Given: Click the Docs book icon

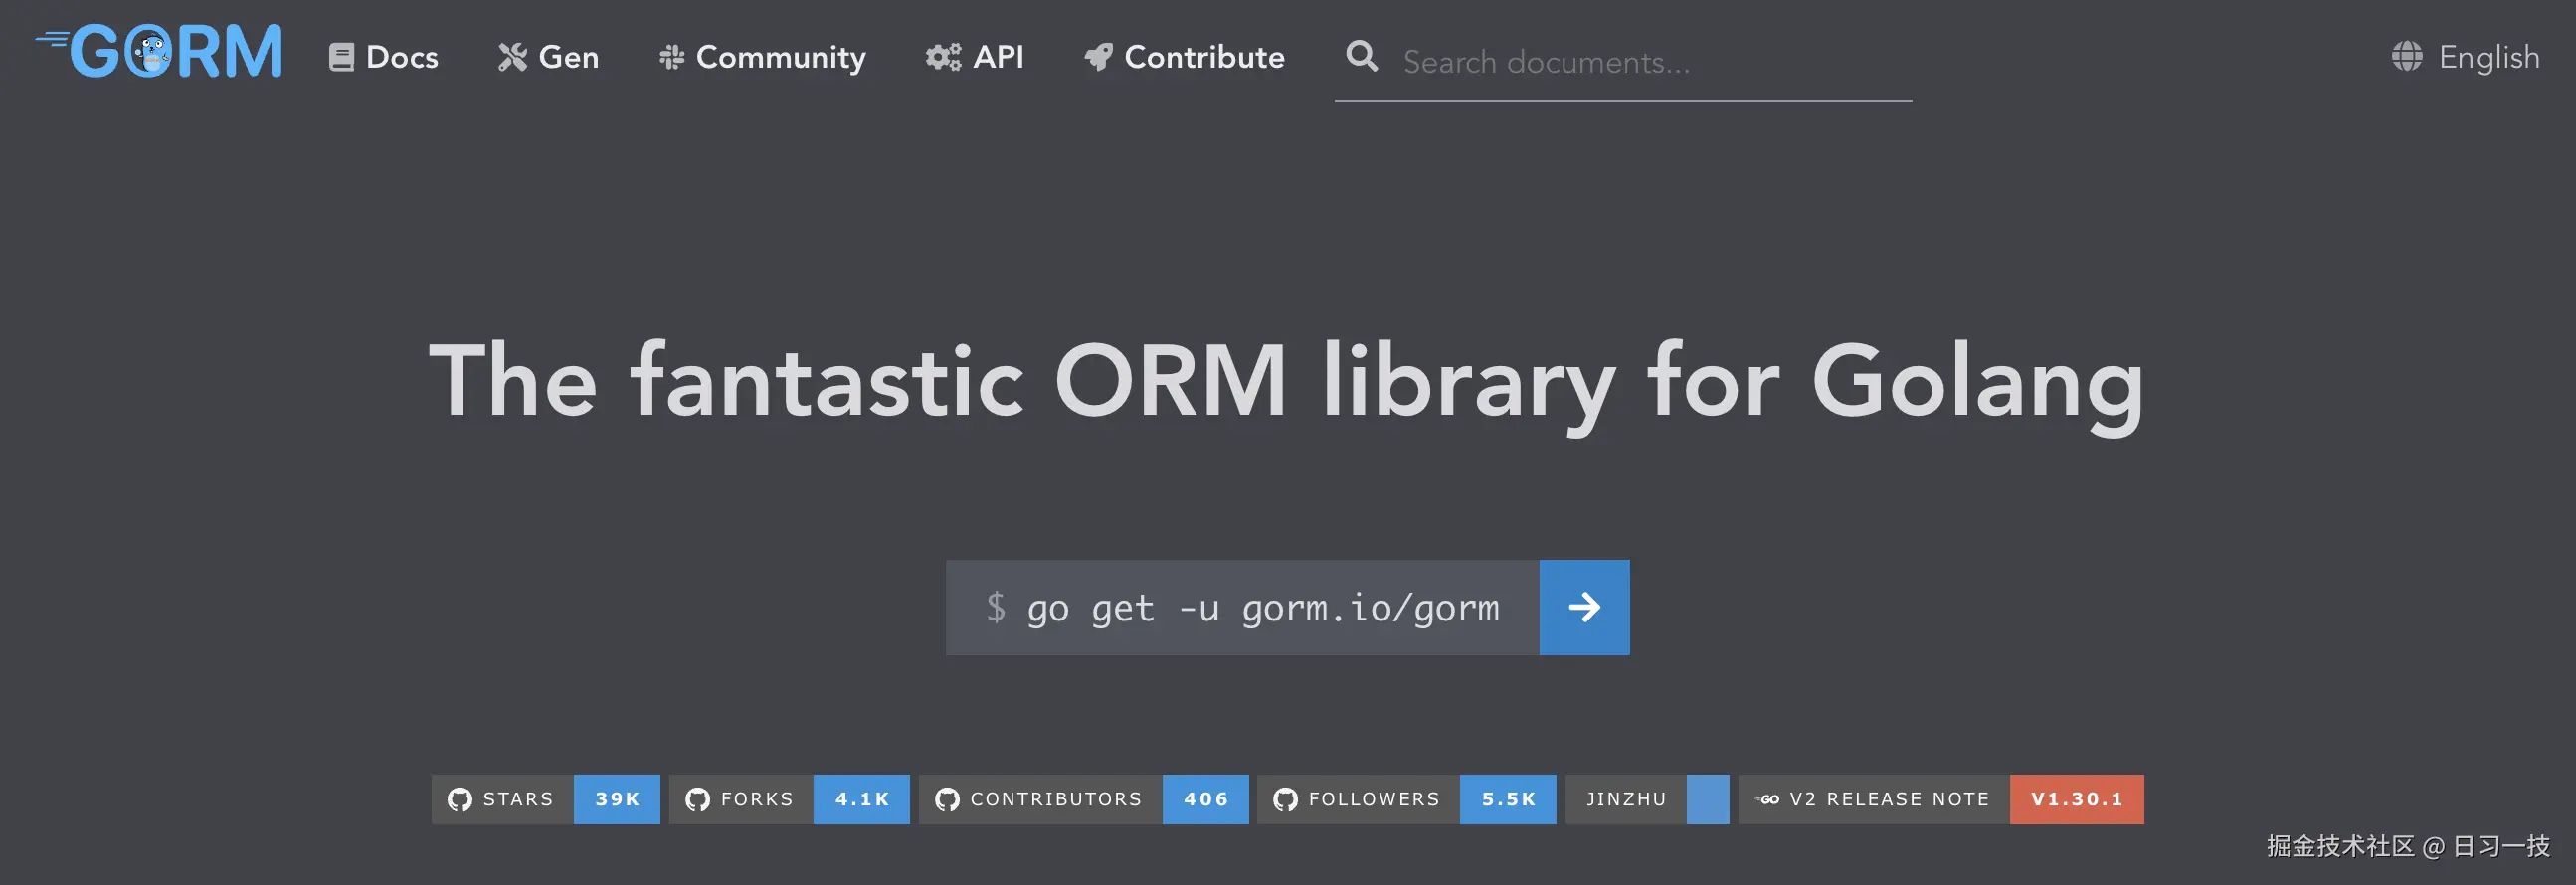Looking at the screenshot, I should tap(341, 57).
